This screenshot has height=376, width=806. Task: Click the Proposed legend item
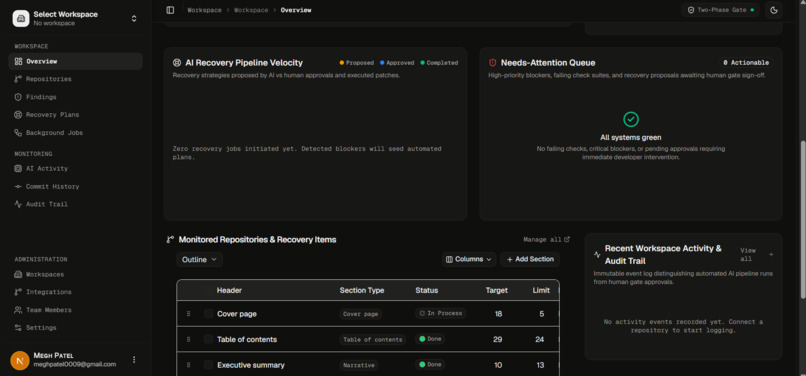click(x=357, y=63)
